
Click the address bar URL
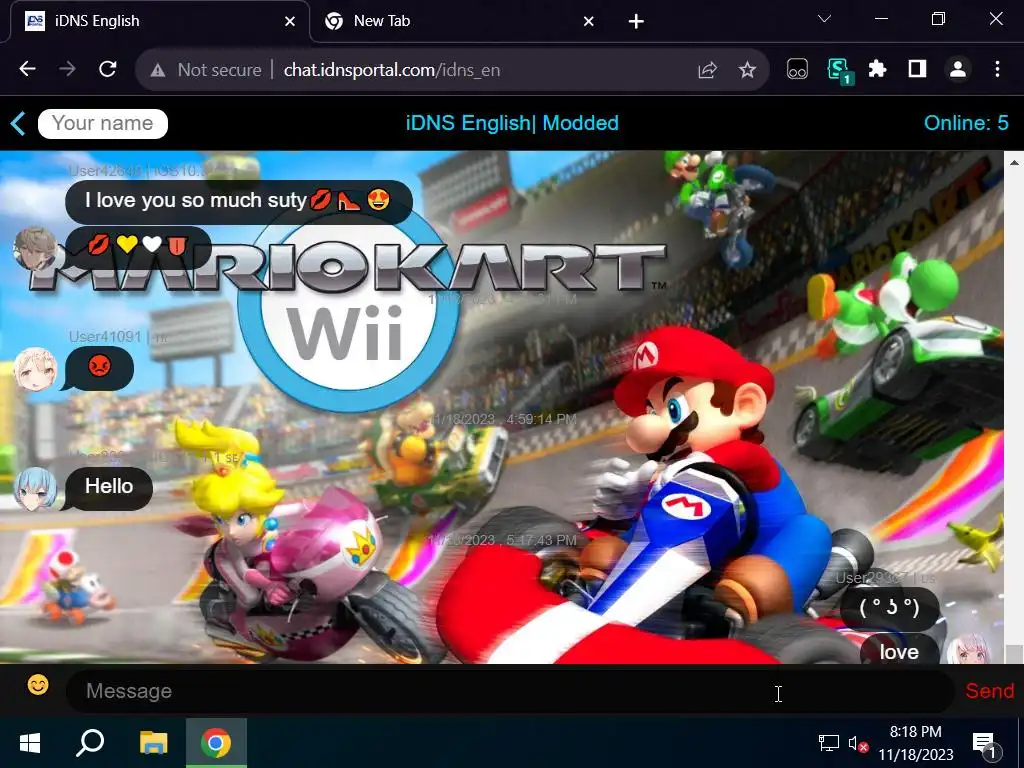click(x=392, y=70)
